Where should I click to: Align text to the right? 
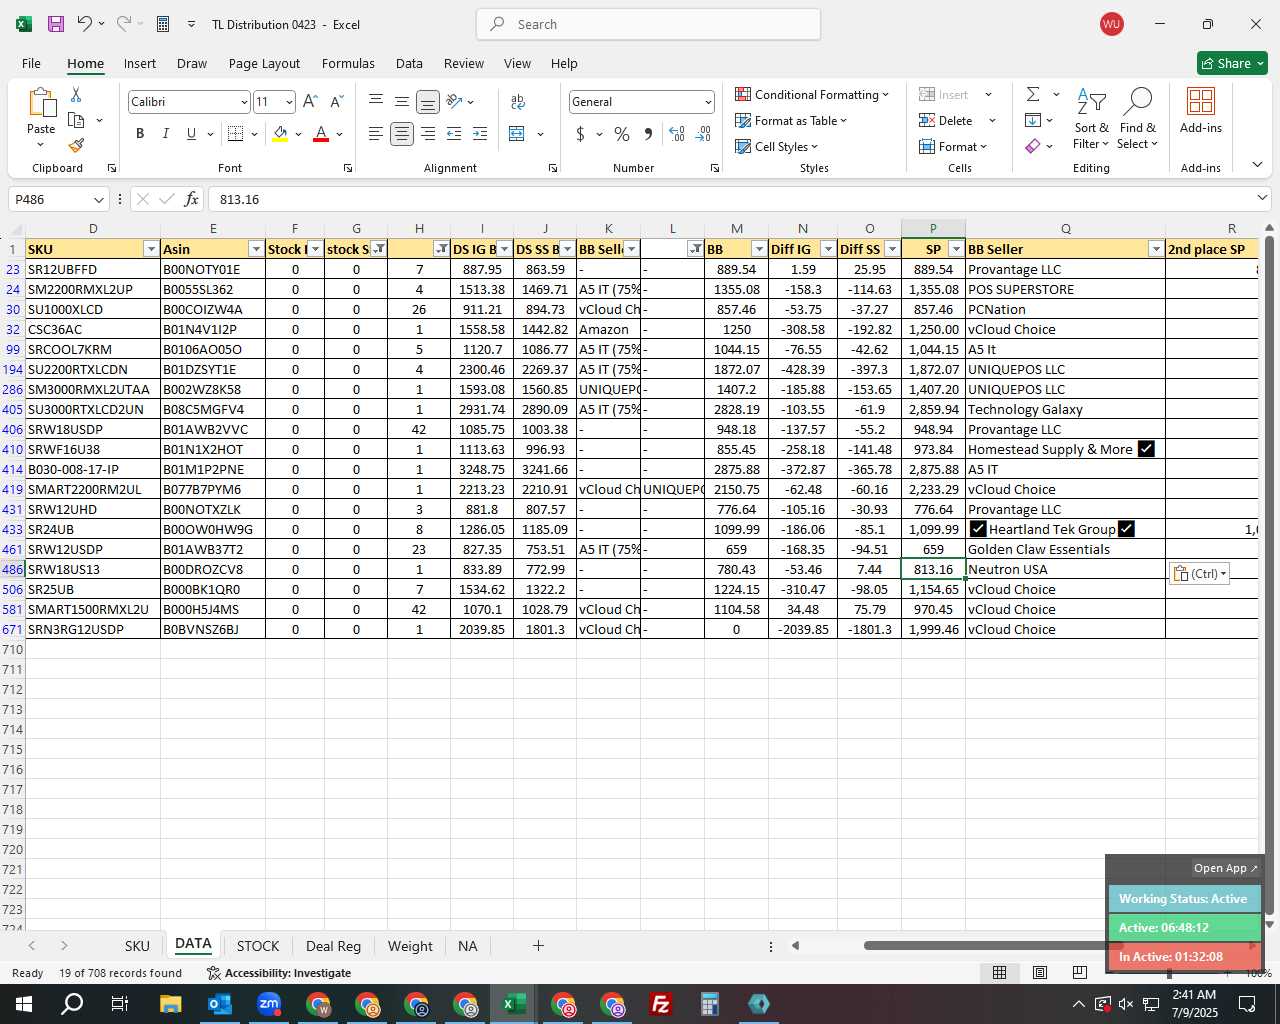[428, 134]
